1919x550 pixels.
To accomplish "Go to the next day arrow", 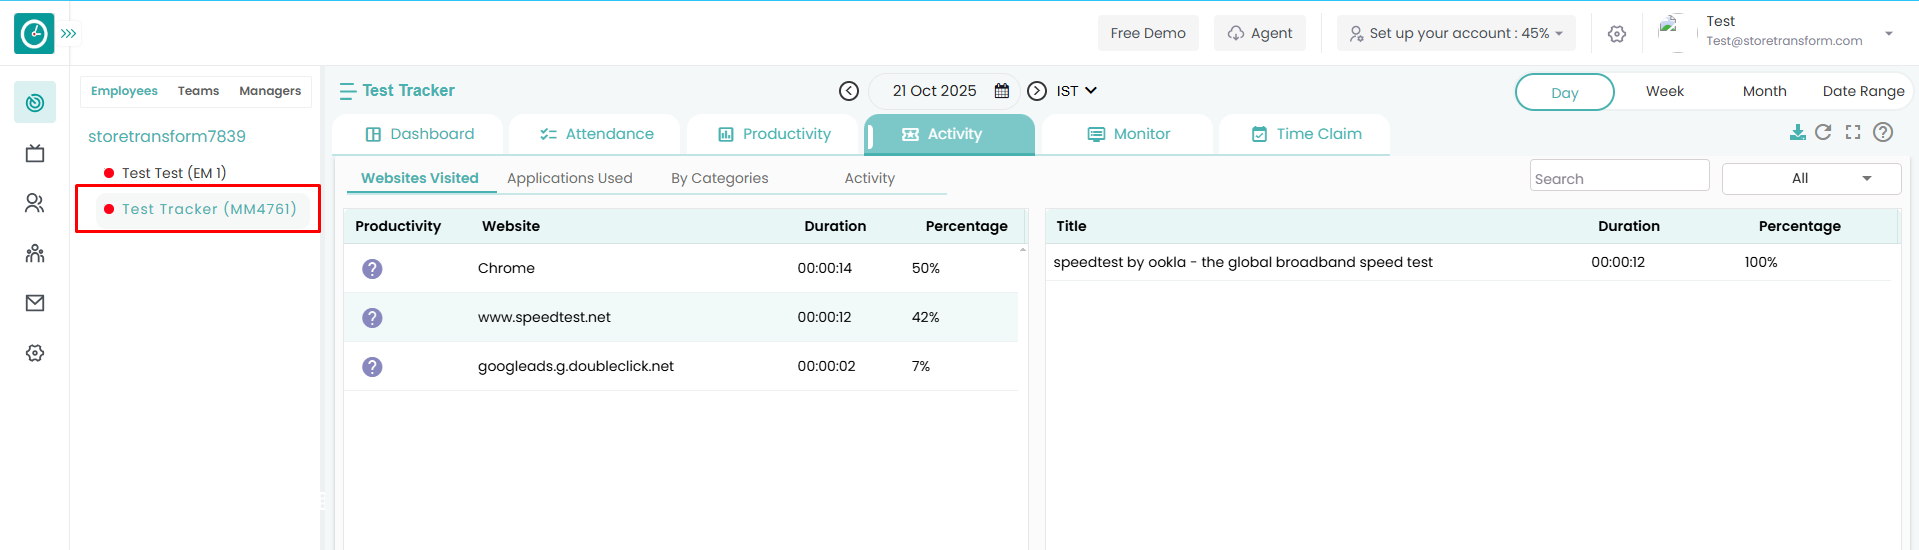I will click(1038, 91).
